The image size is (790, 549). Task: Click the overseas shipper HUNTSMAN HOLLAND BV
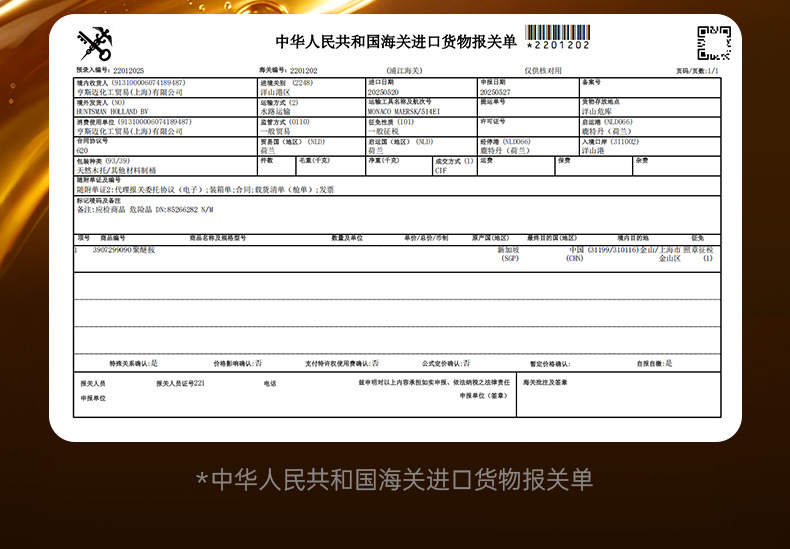click(112, 111)
